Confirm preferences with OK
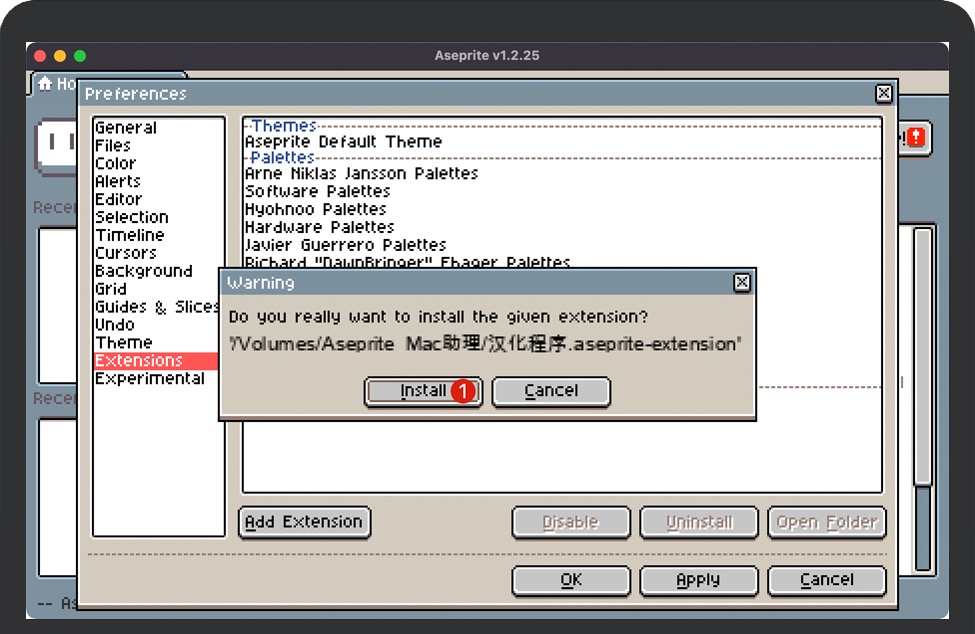 [x=571, y=581]
